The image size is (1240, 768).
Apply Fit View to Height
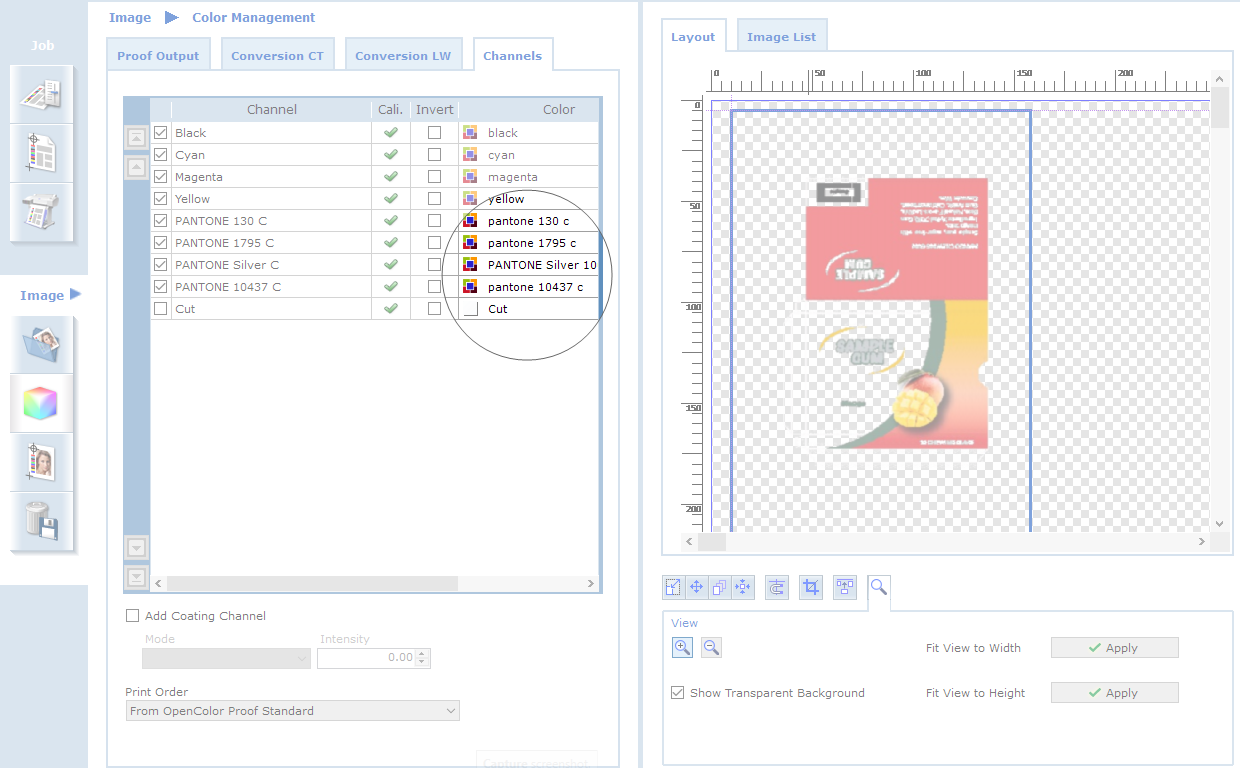tap(1114, 693)
